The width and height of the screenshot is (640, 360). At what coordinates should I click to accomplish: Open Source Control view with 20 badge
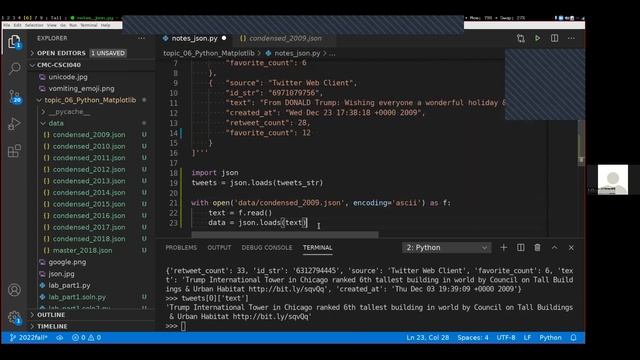point(14,96)
